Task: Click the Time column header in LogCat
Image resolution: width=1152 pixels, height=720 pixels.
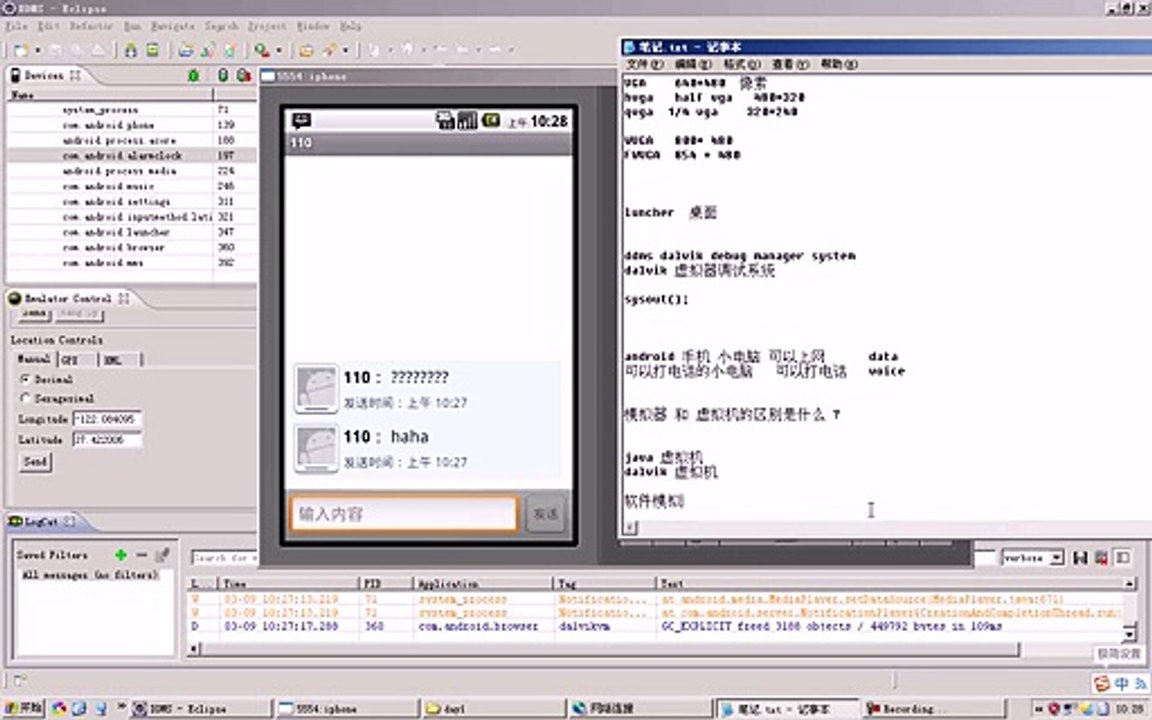Action: click(289, 583)
